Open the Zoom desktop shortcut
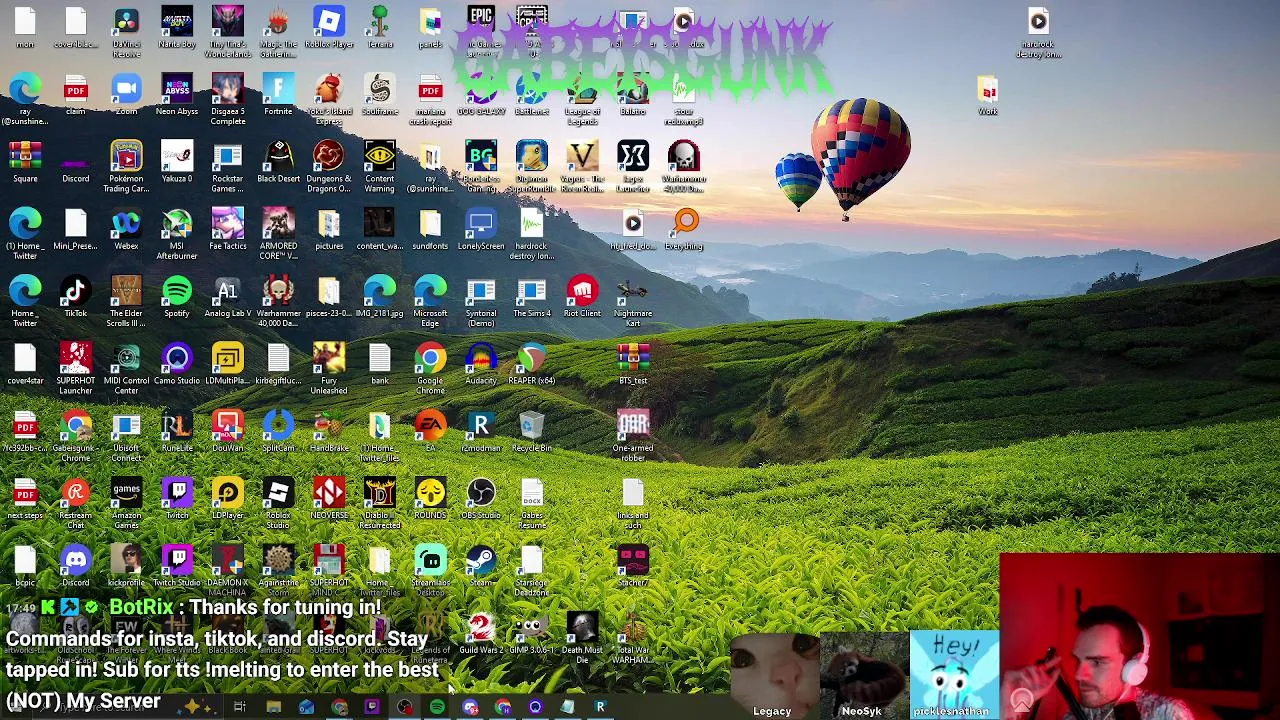The height and width of the screenshot is (720, 1280). [x=126, y=95]
